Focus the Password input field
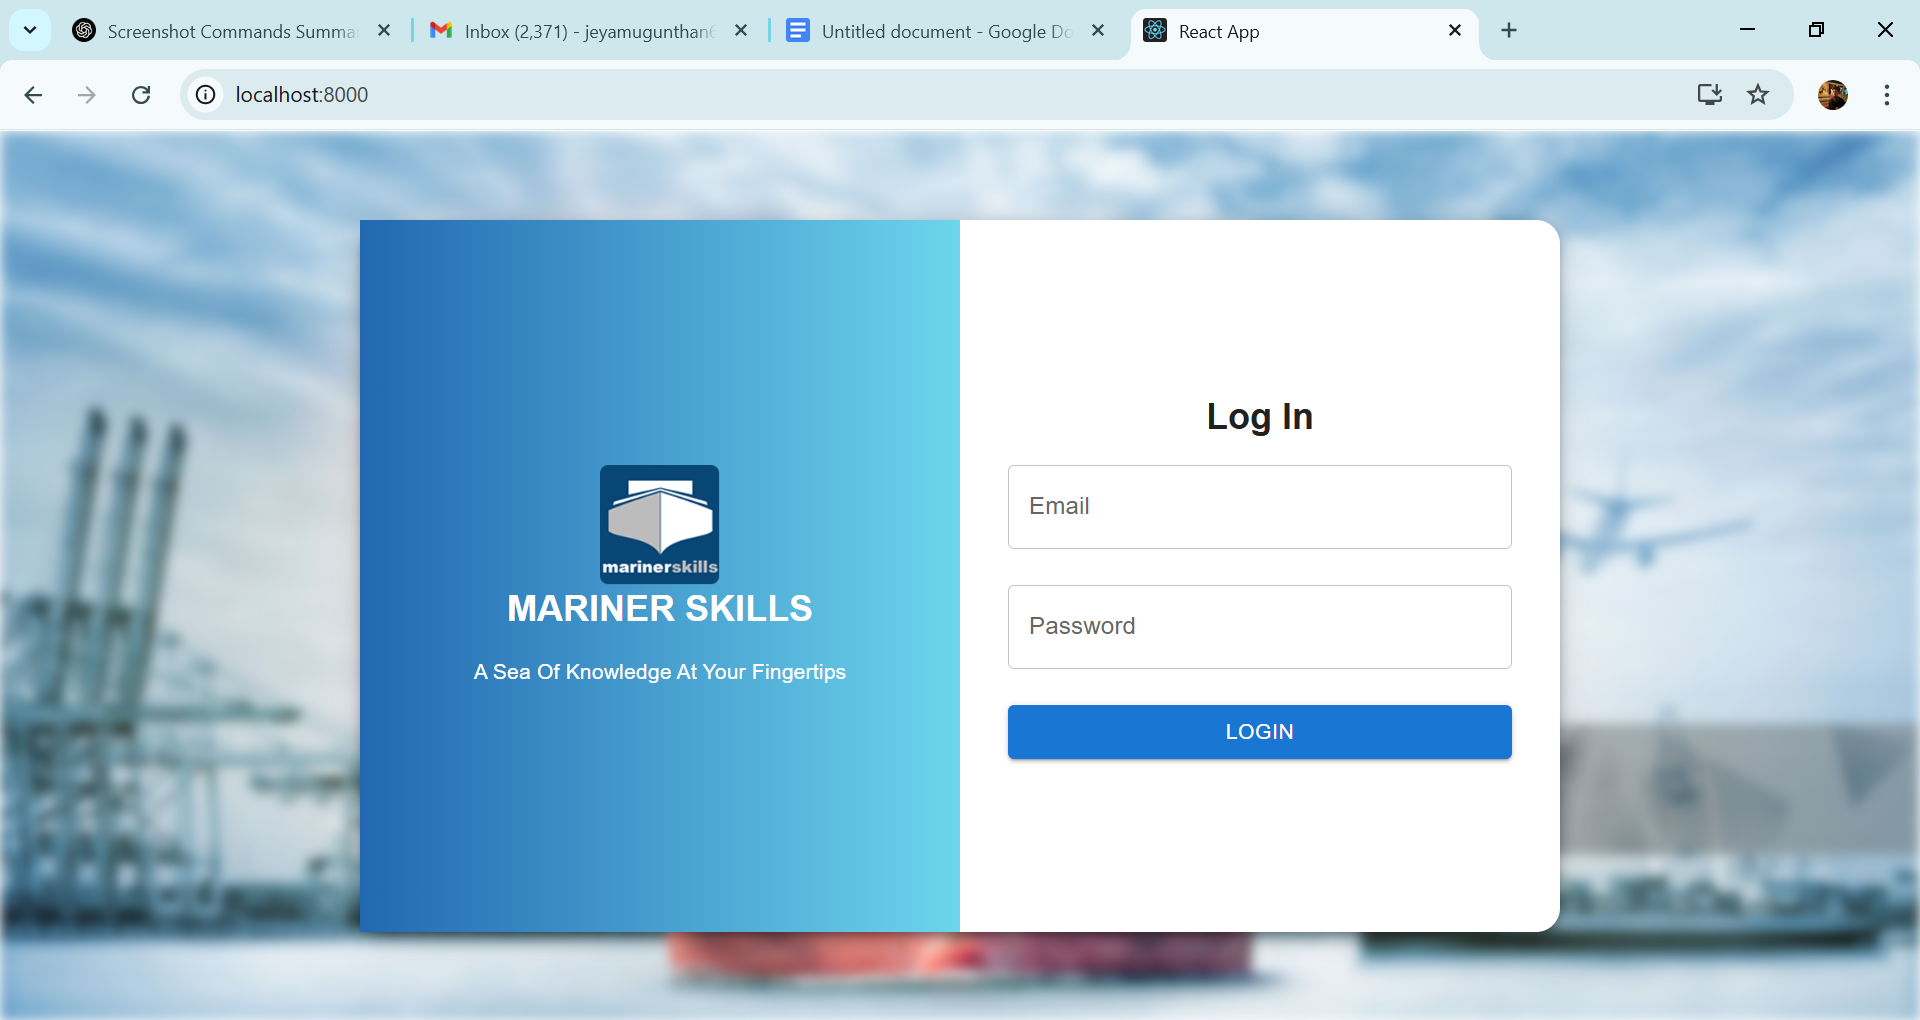This screenshot has width=1920, height=1020. (x=1259, y=627)
